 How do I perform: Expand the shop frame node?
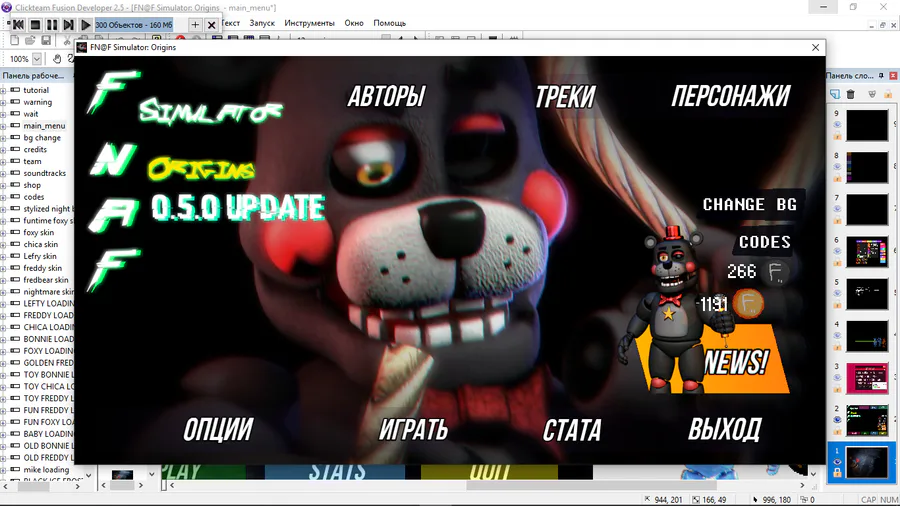click(x=3, y=185)
